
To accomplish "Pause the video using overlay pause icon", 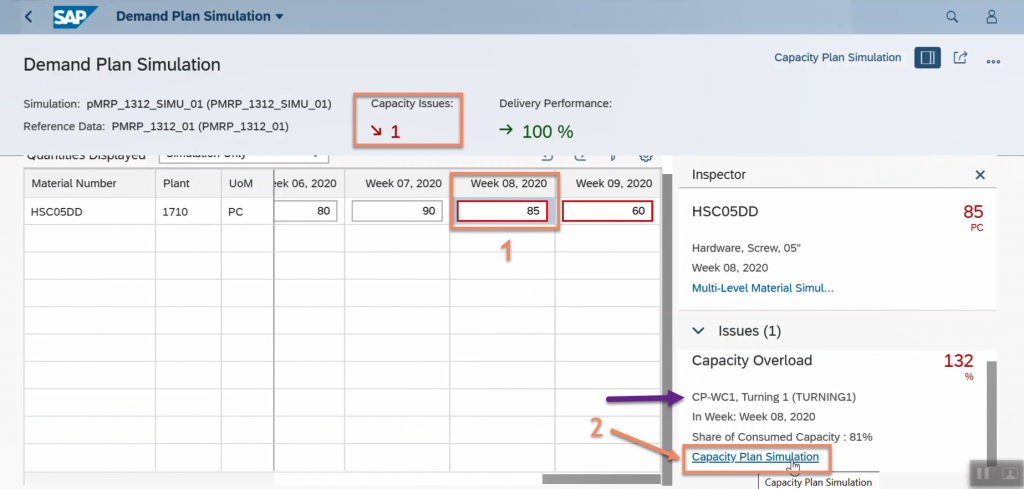I will click(982, 473).
